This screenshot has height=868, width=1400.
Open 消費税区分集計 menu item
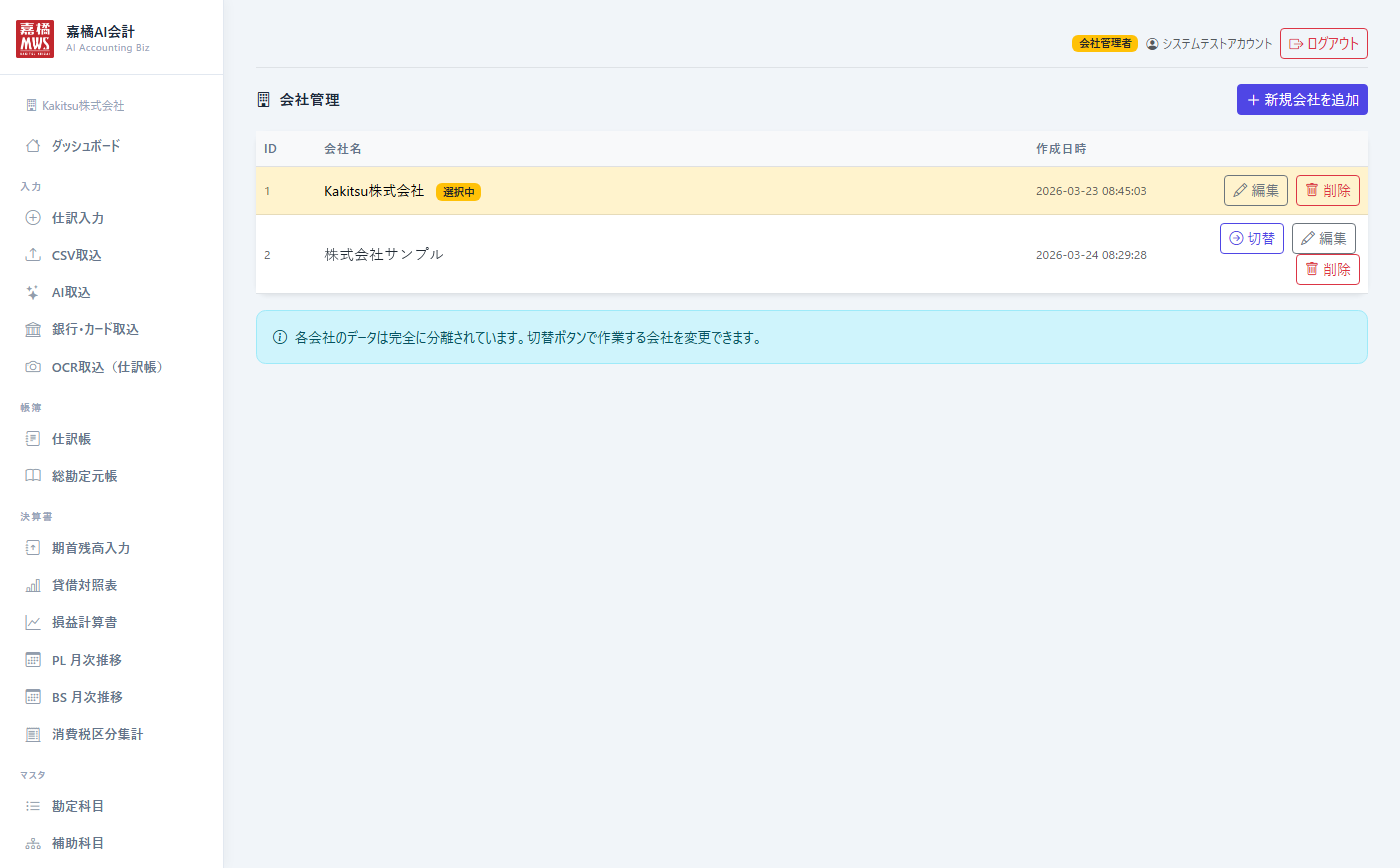point(111,734)
